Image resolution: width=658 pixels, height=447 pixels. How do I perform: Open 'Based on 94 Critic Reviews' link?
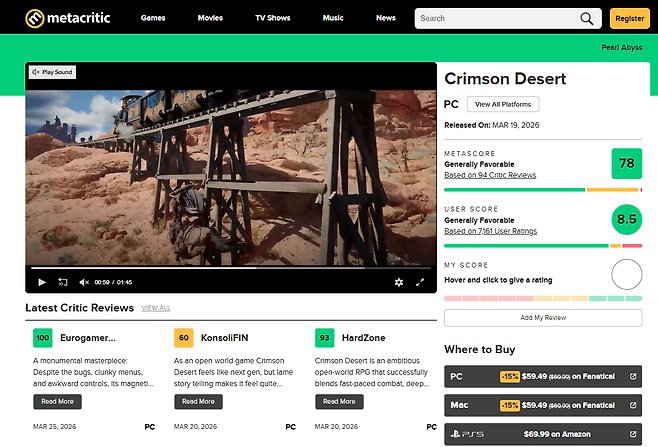(490, 175)
